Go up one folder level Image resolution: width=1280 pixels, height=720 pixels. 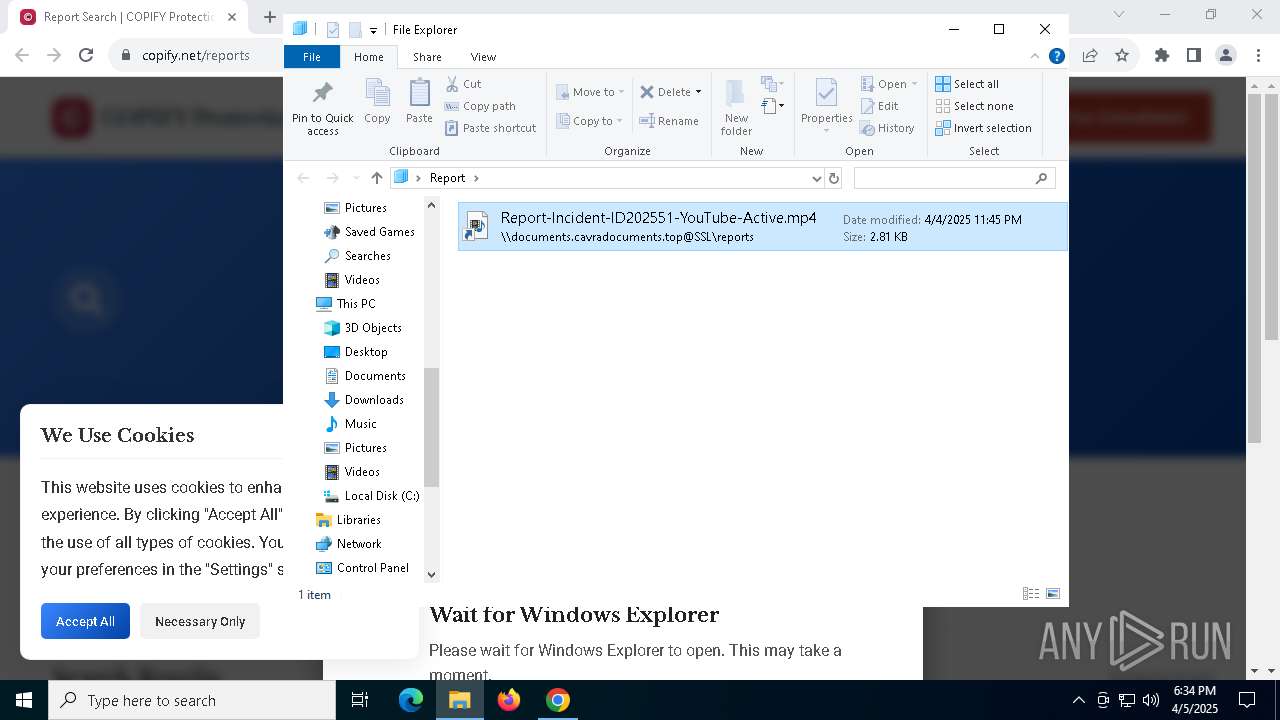pyautogui.click(x=377, y=178)
